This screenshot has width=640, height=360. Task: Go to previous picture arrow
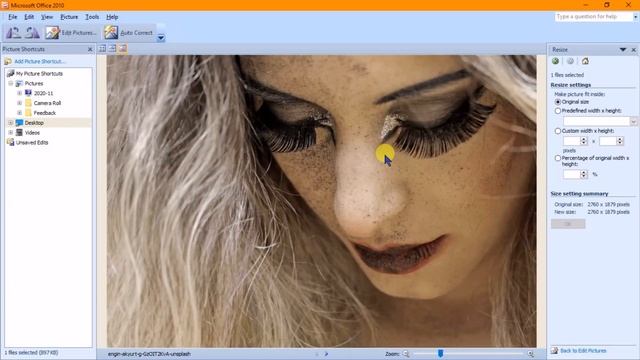317,354
